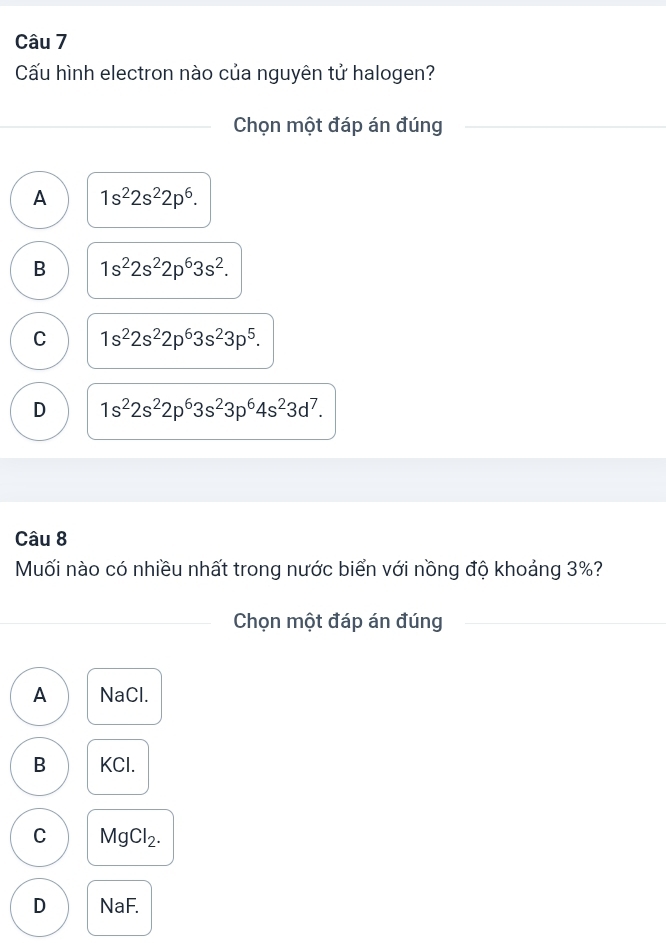Click the Câu 7 heading
The width and height of the screenshot is (666, 943).
click(x=42, y=42)
